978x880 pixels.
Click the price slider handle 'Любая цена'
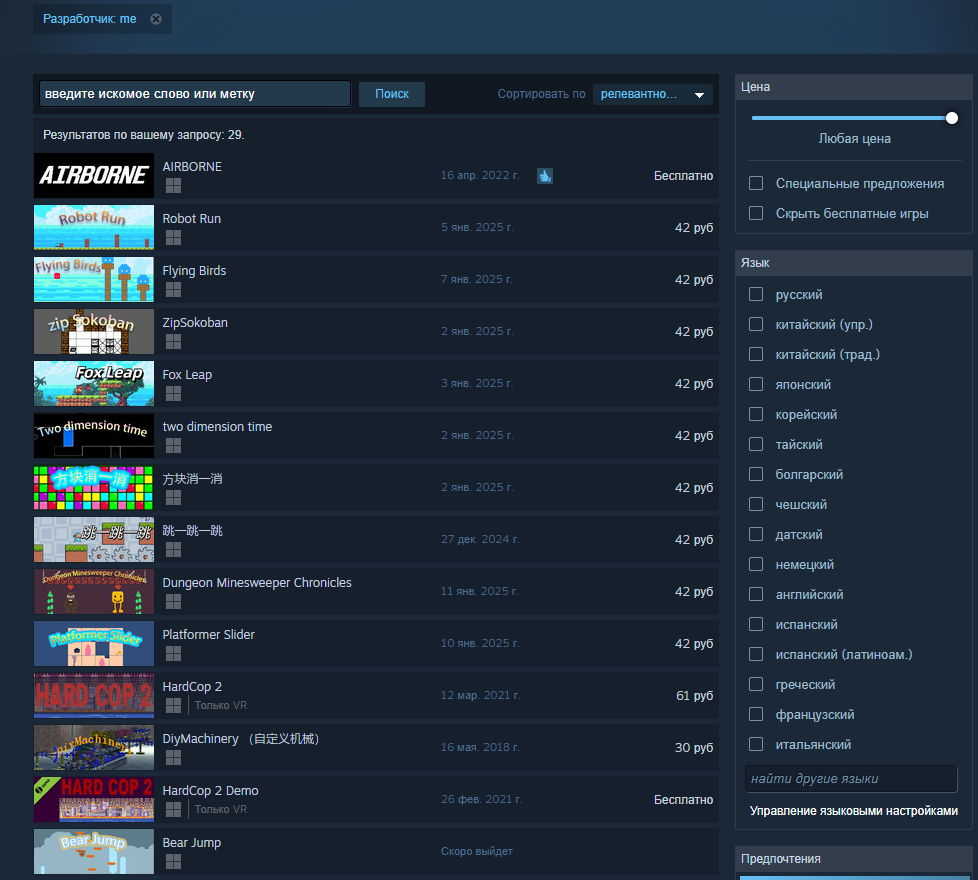[x=952, y=118]
